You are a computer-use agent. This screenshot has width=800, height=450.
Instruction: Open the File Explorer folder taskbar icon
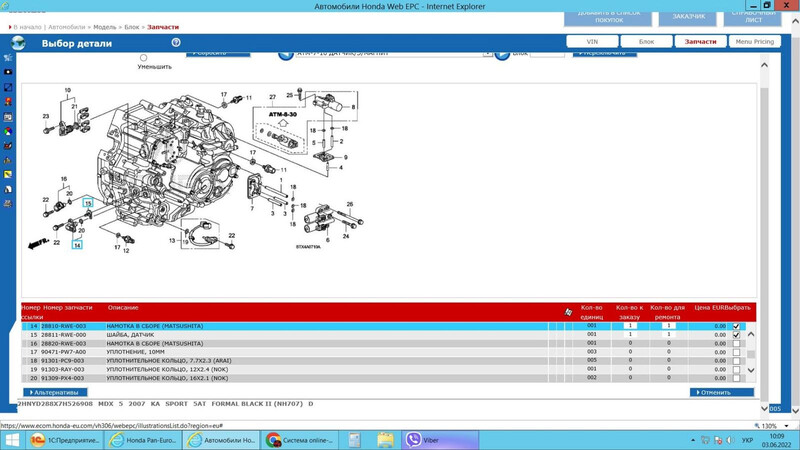(385, 440)
